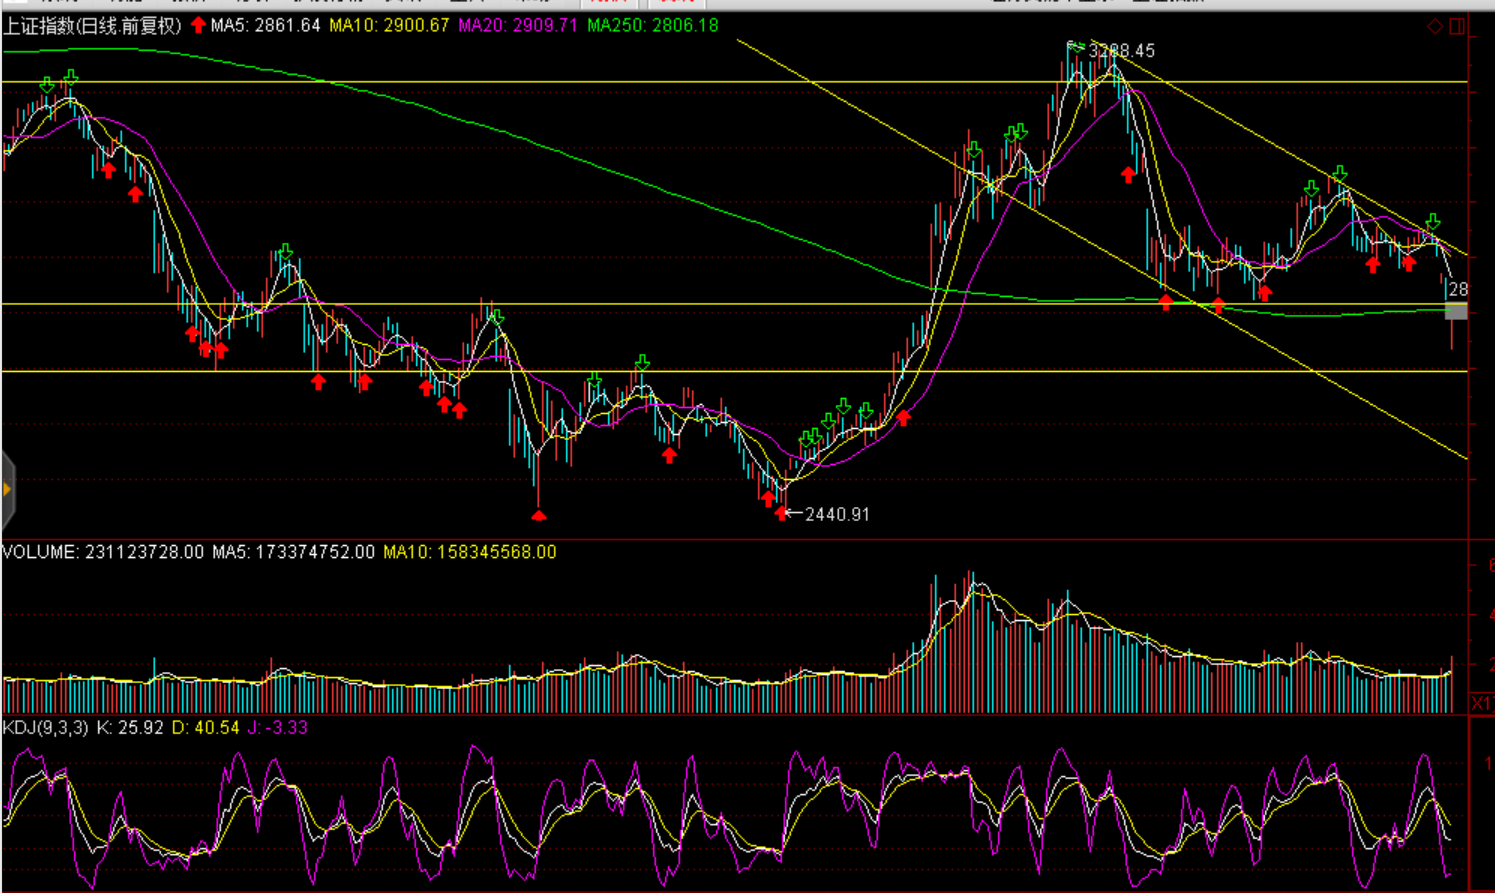1495x893 pixels.
Task: Click the X1 zoom scale button
Action: (x=1480, y=704)
